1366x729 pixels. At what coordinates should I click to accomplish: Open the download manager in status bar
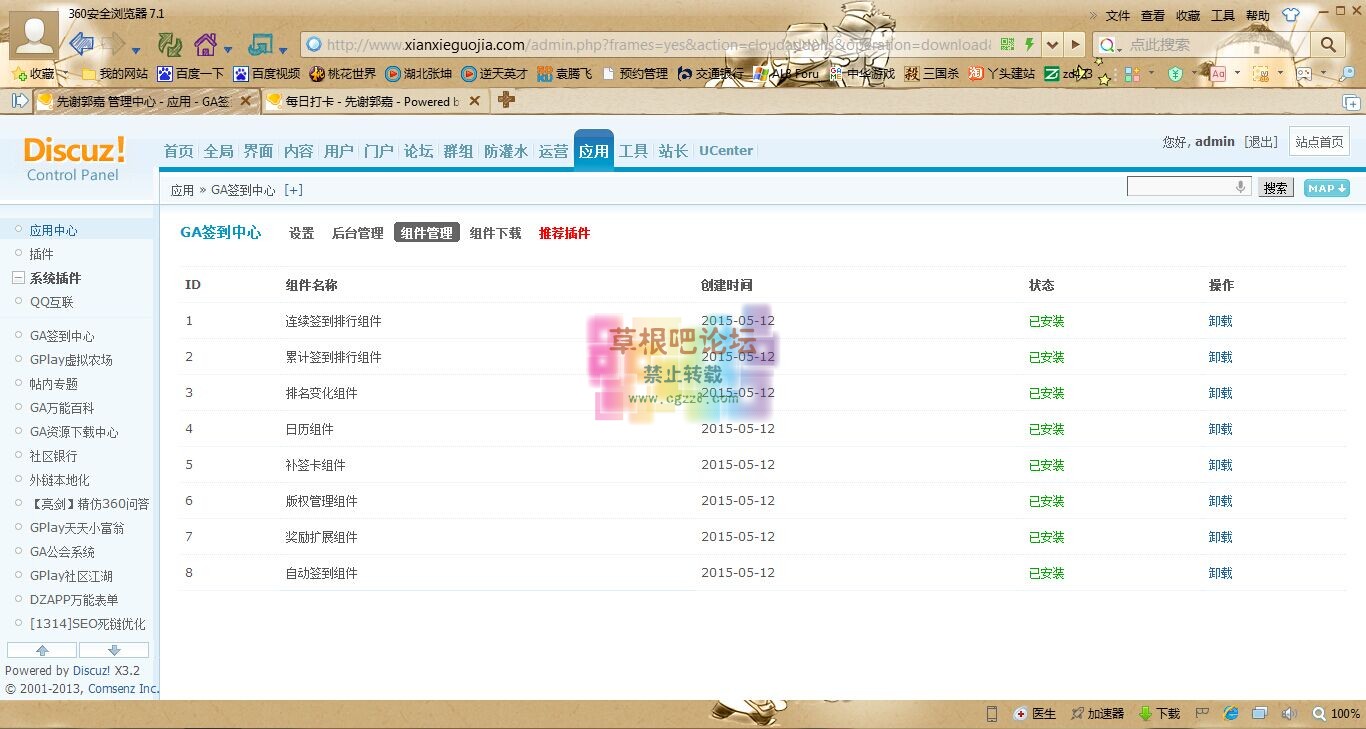[x=1160, y=713]
